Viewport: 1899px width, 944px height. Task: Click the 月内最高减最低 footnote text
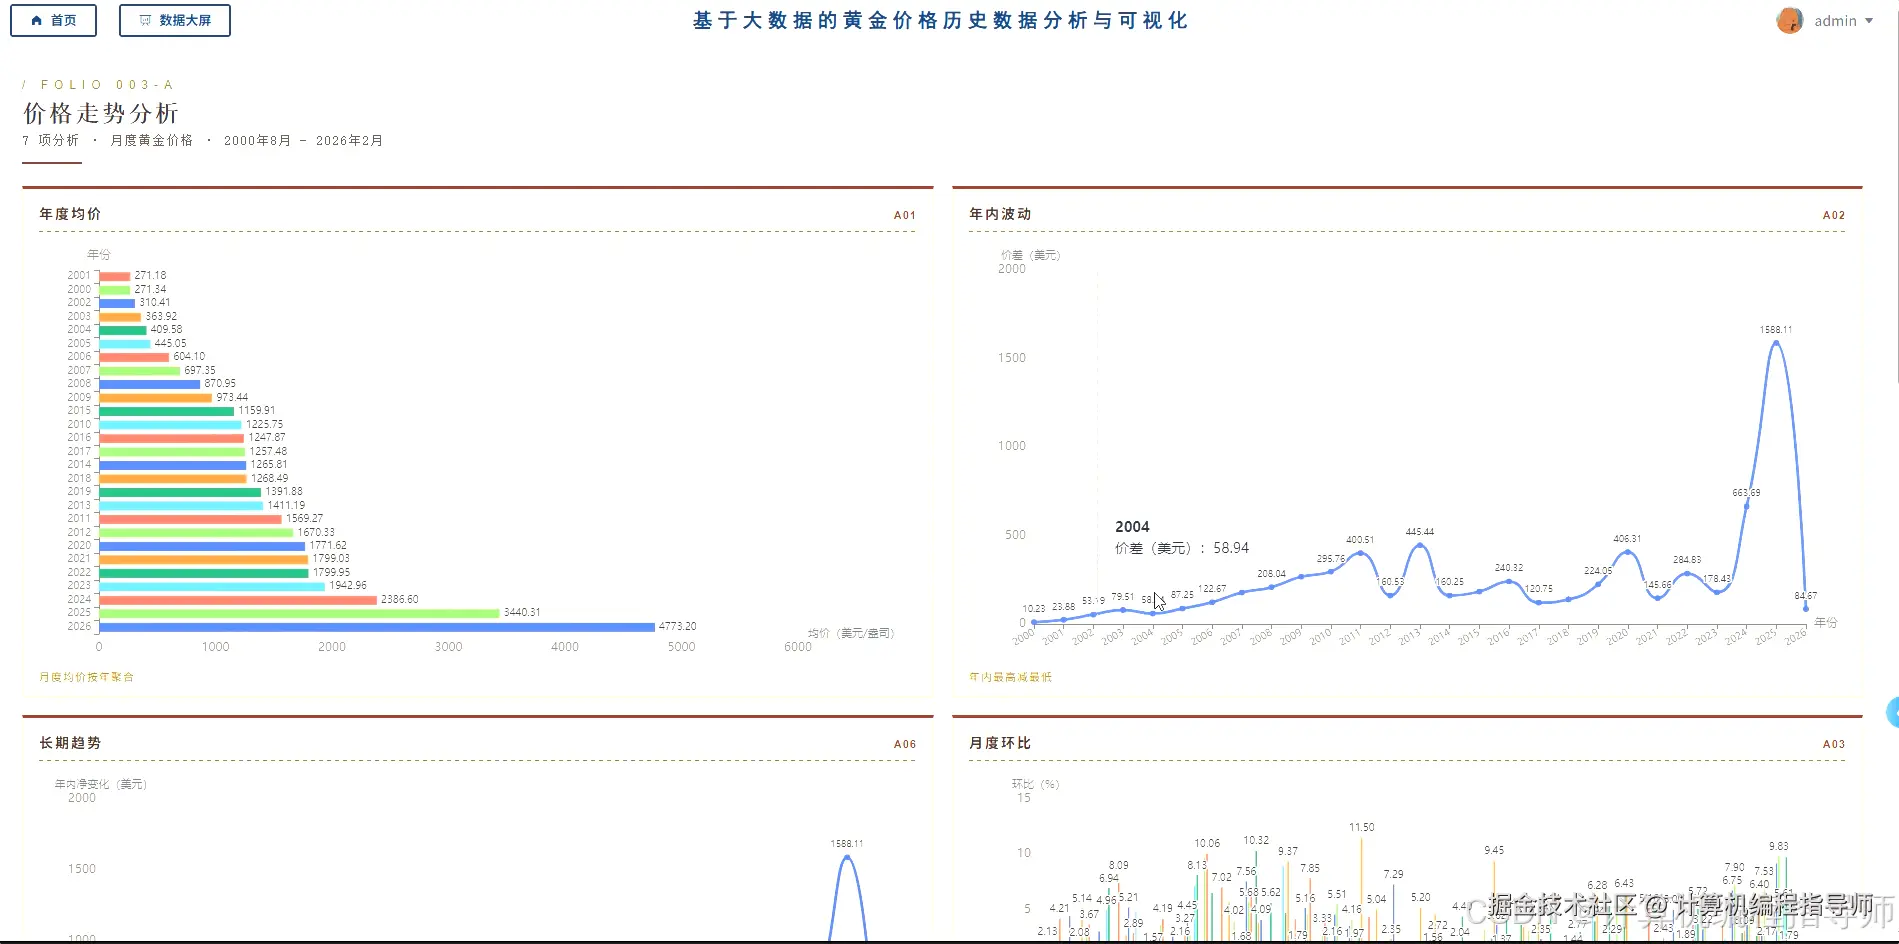[x=1010, y=677]
